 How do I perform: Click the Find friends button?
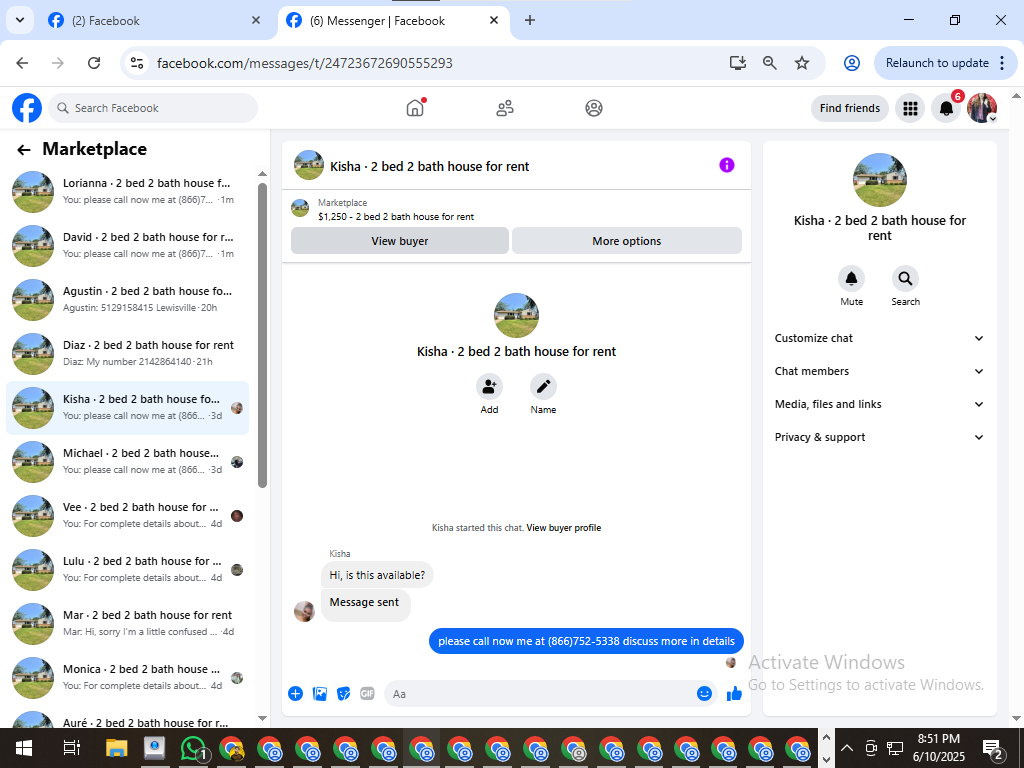[850, 108]
